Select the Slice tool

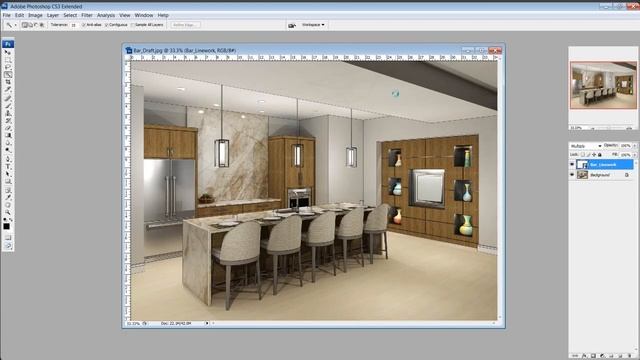coord(8,89)
